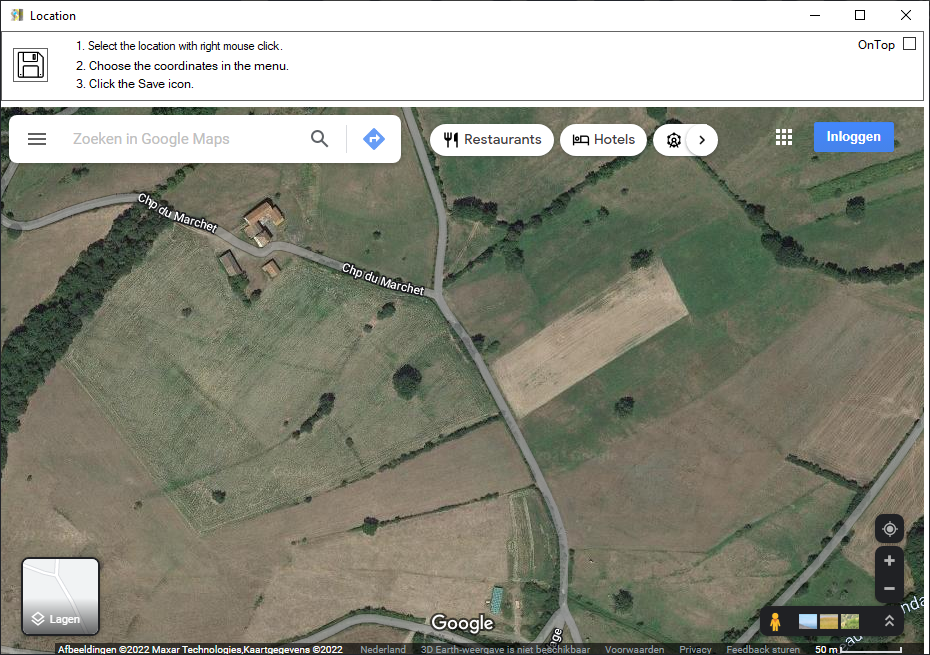Zoom out of the map

tap(889, 589)
